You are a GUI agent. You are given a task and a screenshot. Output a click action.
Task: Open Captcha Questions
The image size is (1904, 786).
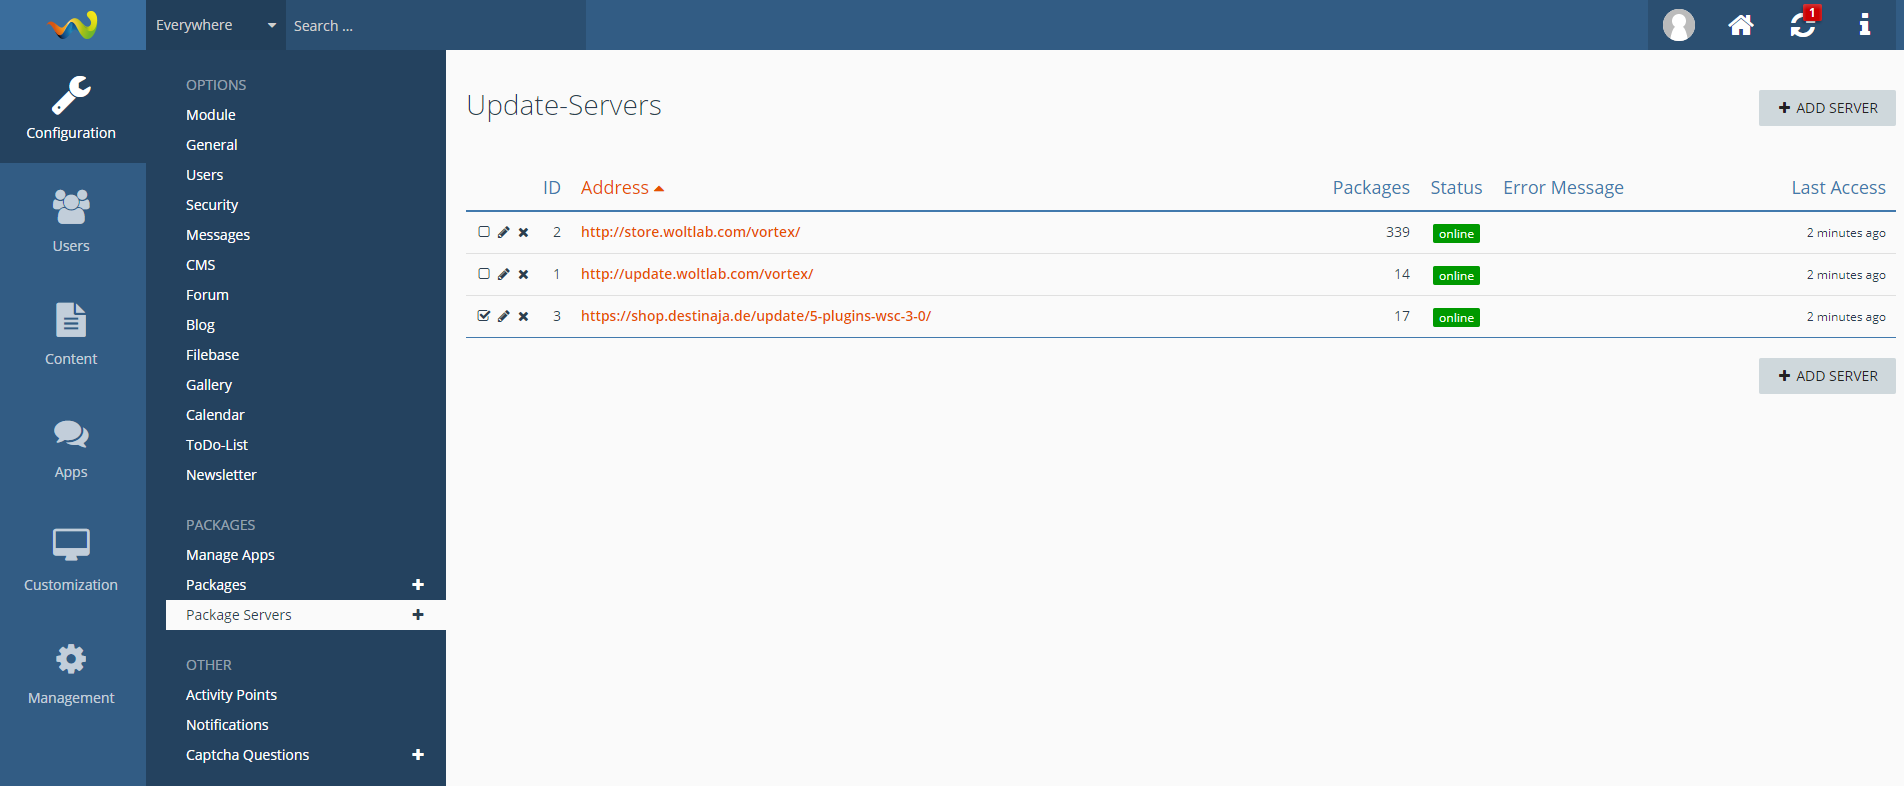pos(247,755)
